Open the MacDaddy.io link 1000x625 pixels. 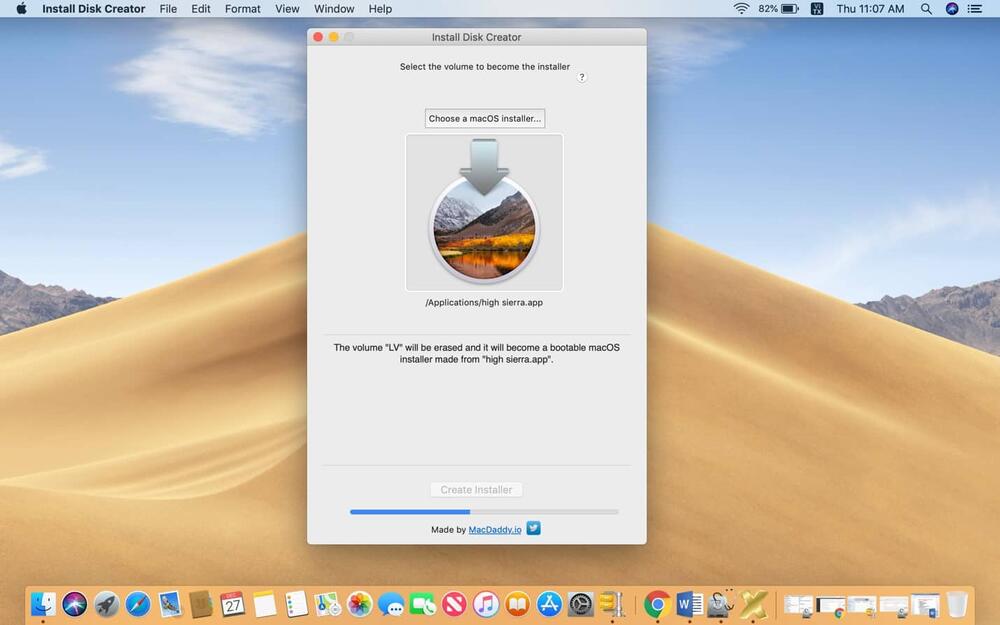pyautogui.click(x=495, y=530)
